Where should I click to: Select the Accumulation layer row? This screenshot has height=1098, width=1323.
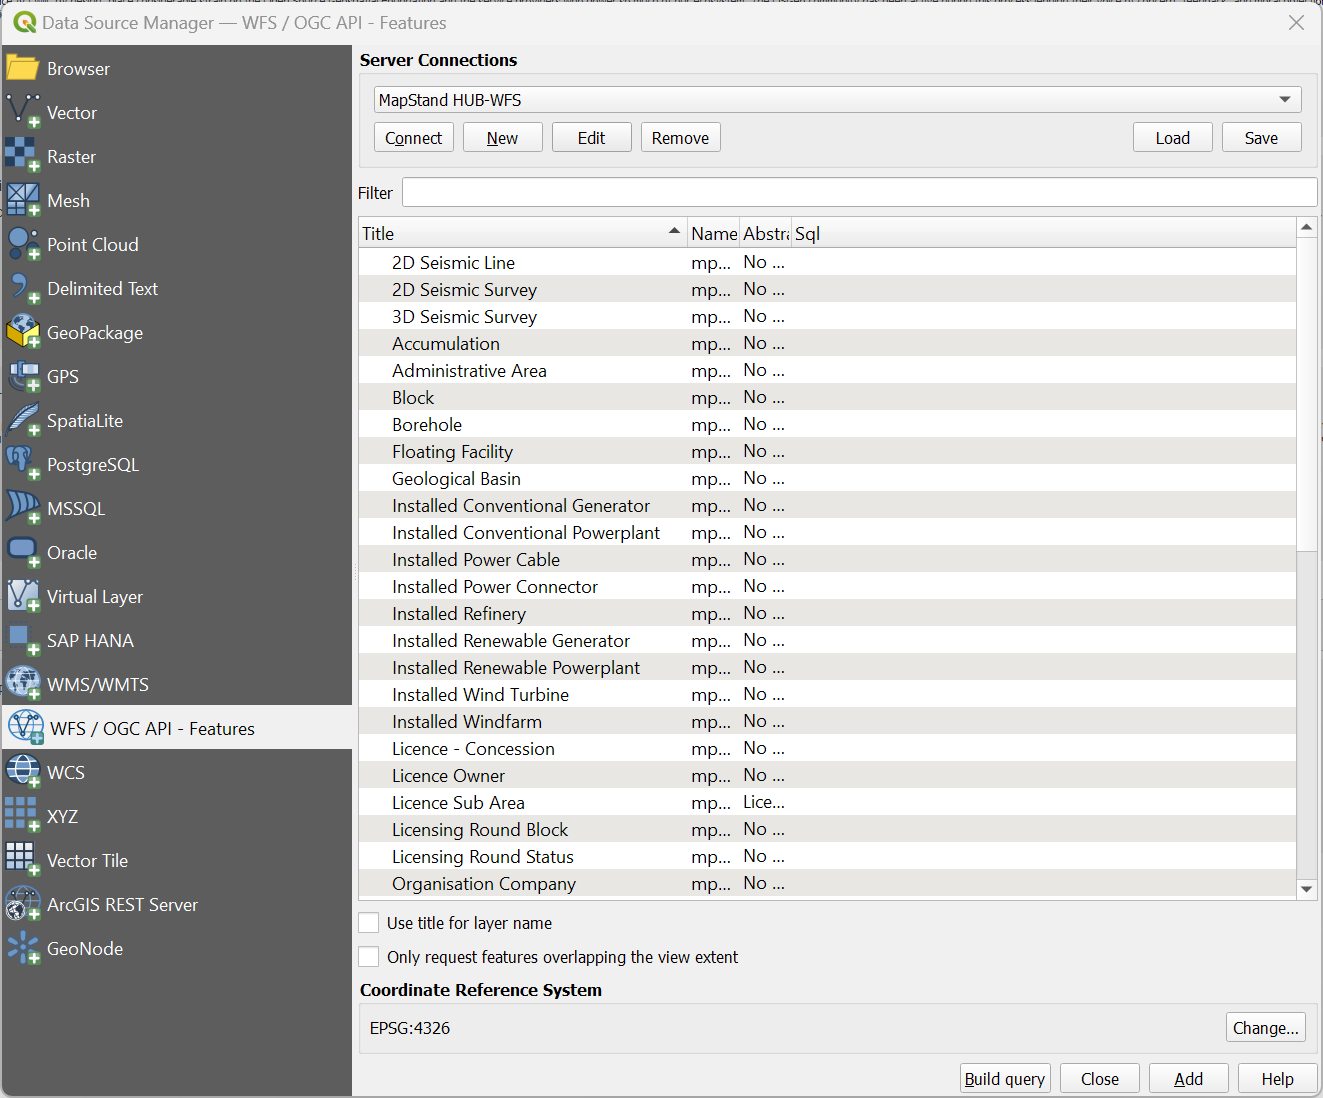tap(827, 343)
